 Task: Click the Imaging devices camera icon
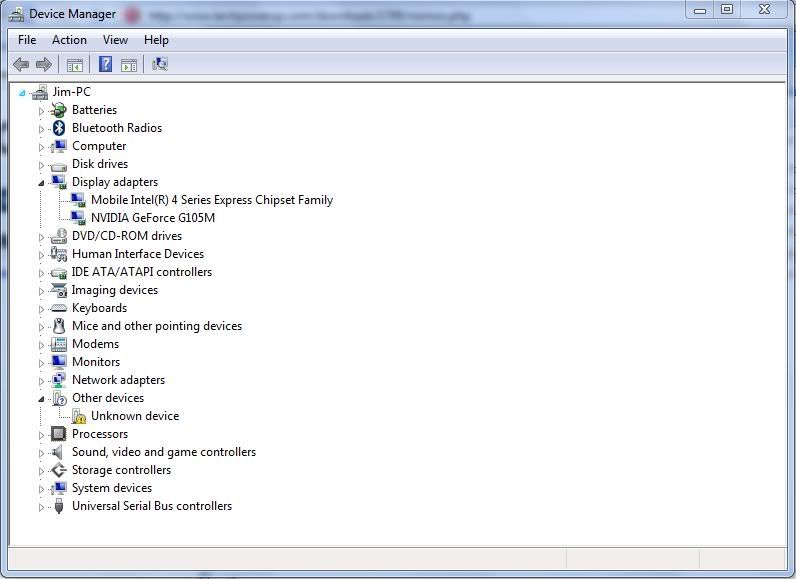(x=59, y=290)
